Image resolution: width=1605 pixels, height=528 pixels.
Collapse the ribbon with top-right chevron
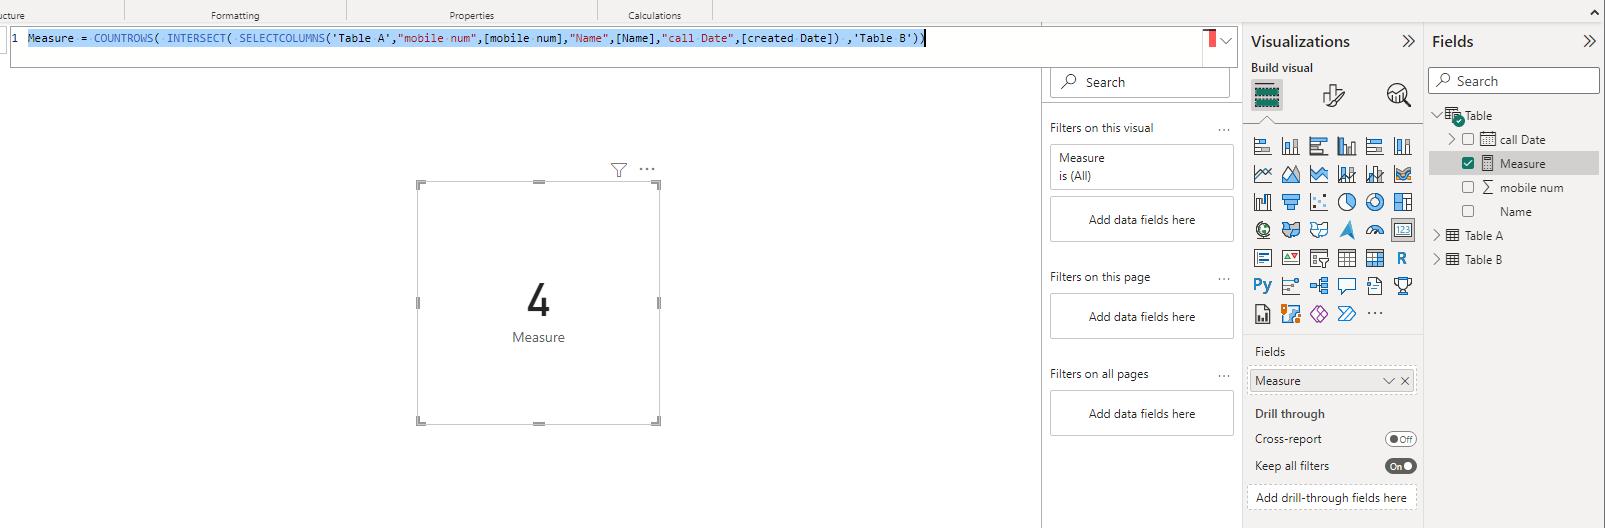1594,12
